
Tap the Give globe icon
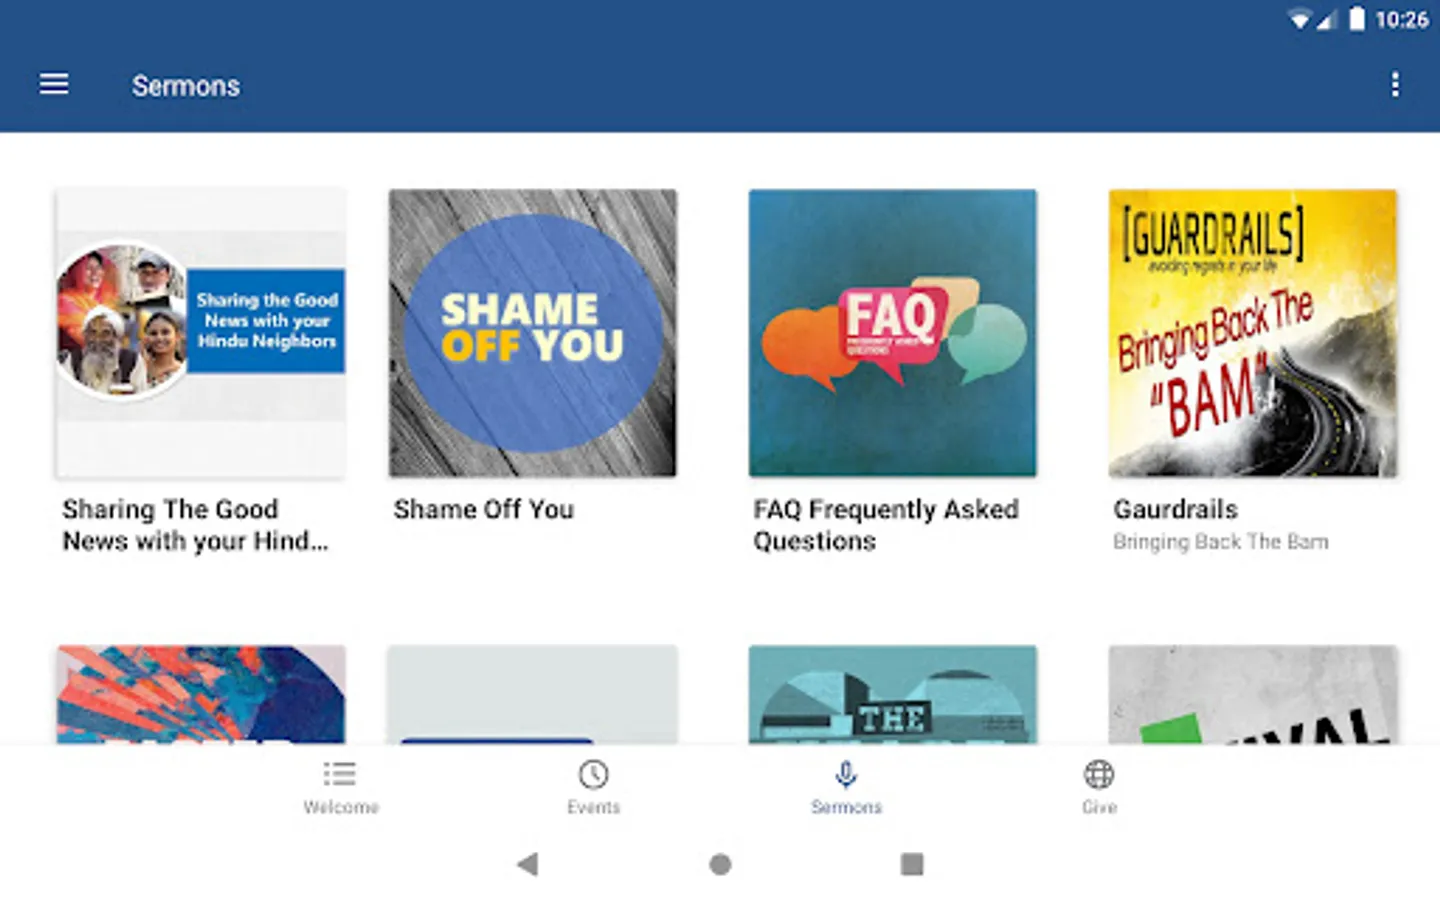point(1099,774)
